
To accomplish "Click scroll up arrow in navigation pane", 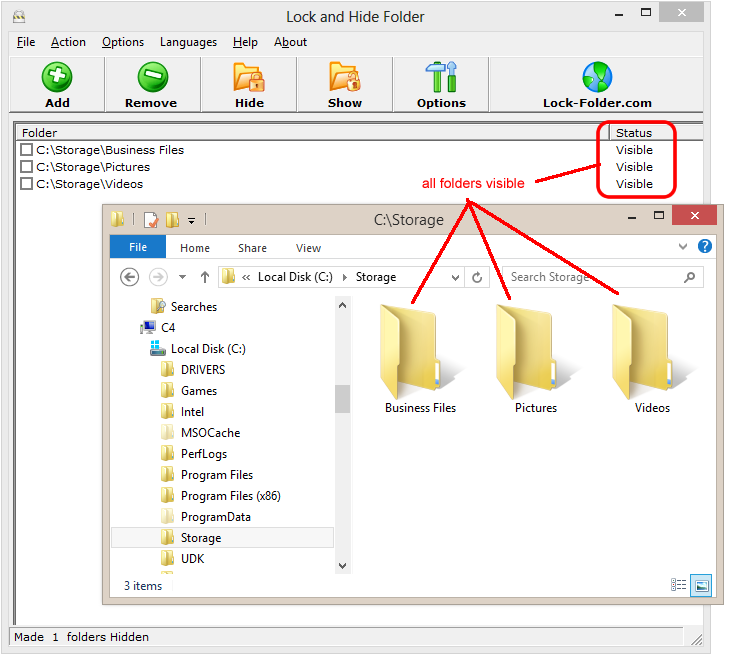I will (x=343, y=306).
